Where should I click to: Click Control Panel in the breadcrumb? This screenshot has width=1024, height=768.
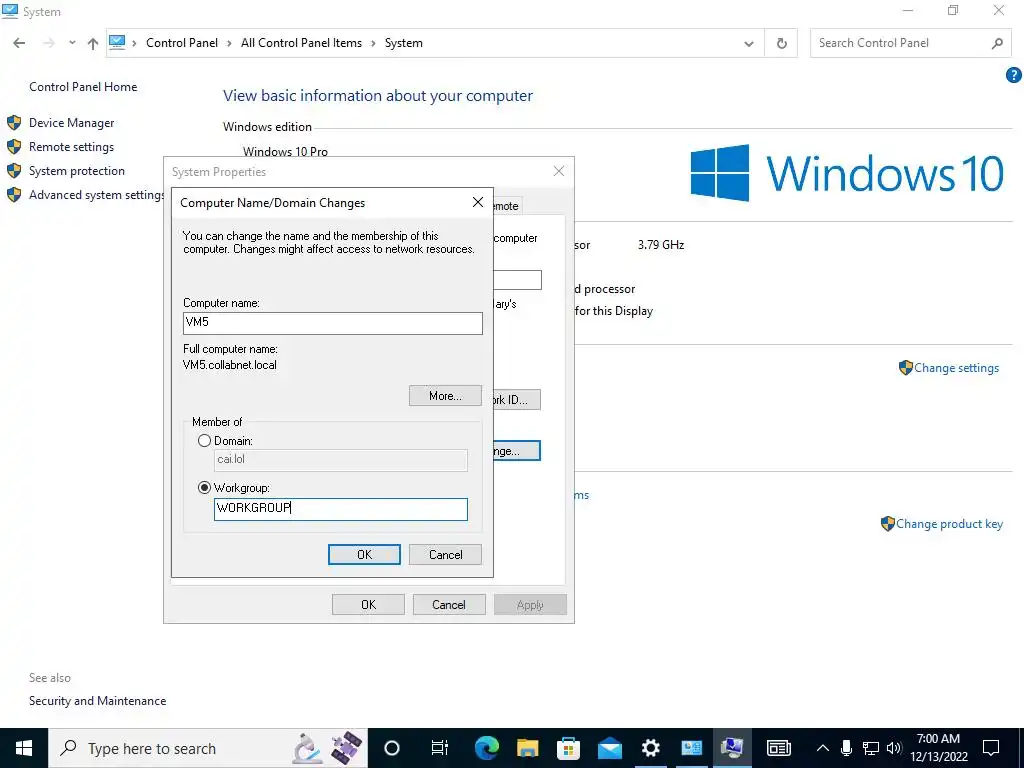[x=182, y=42]
